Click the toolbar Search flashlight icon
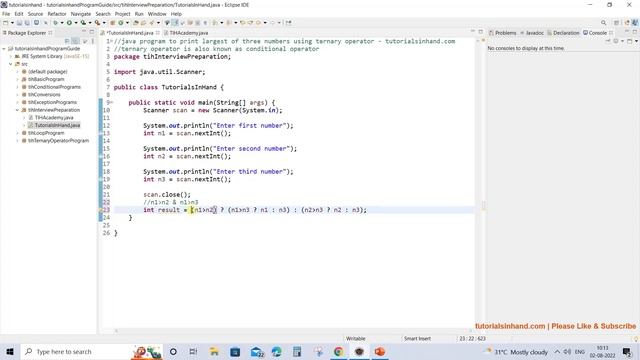Screen dimensions: 640x360 (x=152, y=23)
